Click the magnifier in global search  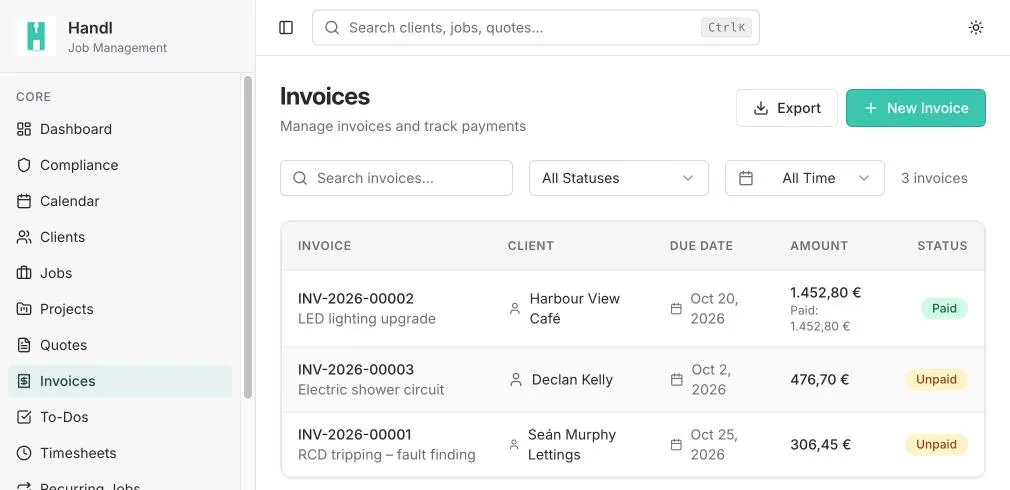(332, 28)
